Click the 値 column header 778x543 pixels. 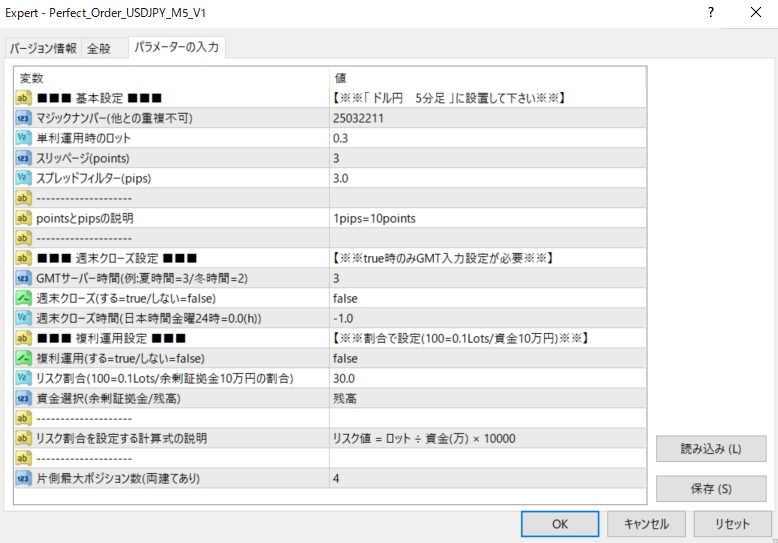tap(488, 78)
